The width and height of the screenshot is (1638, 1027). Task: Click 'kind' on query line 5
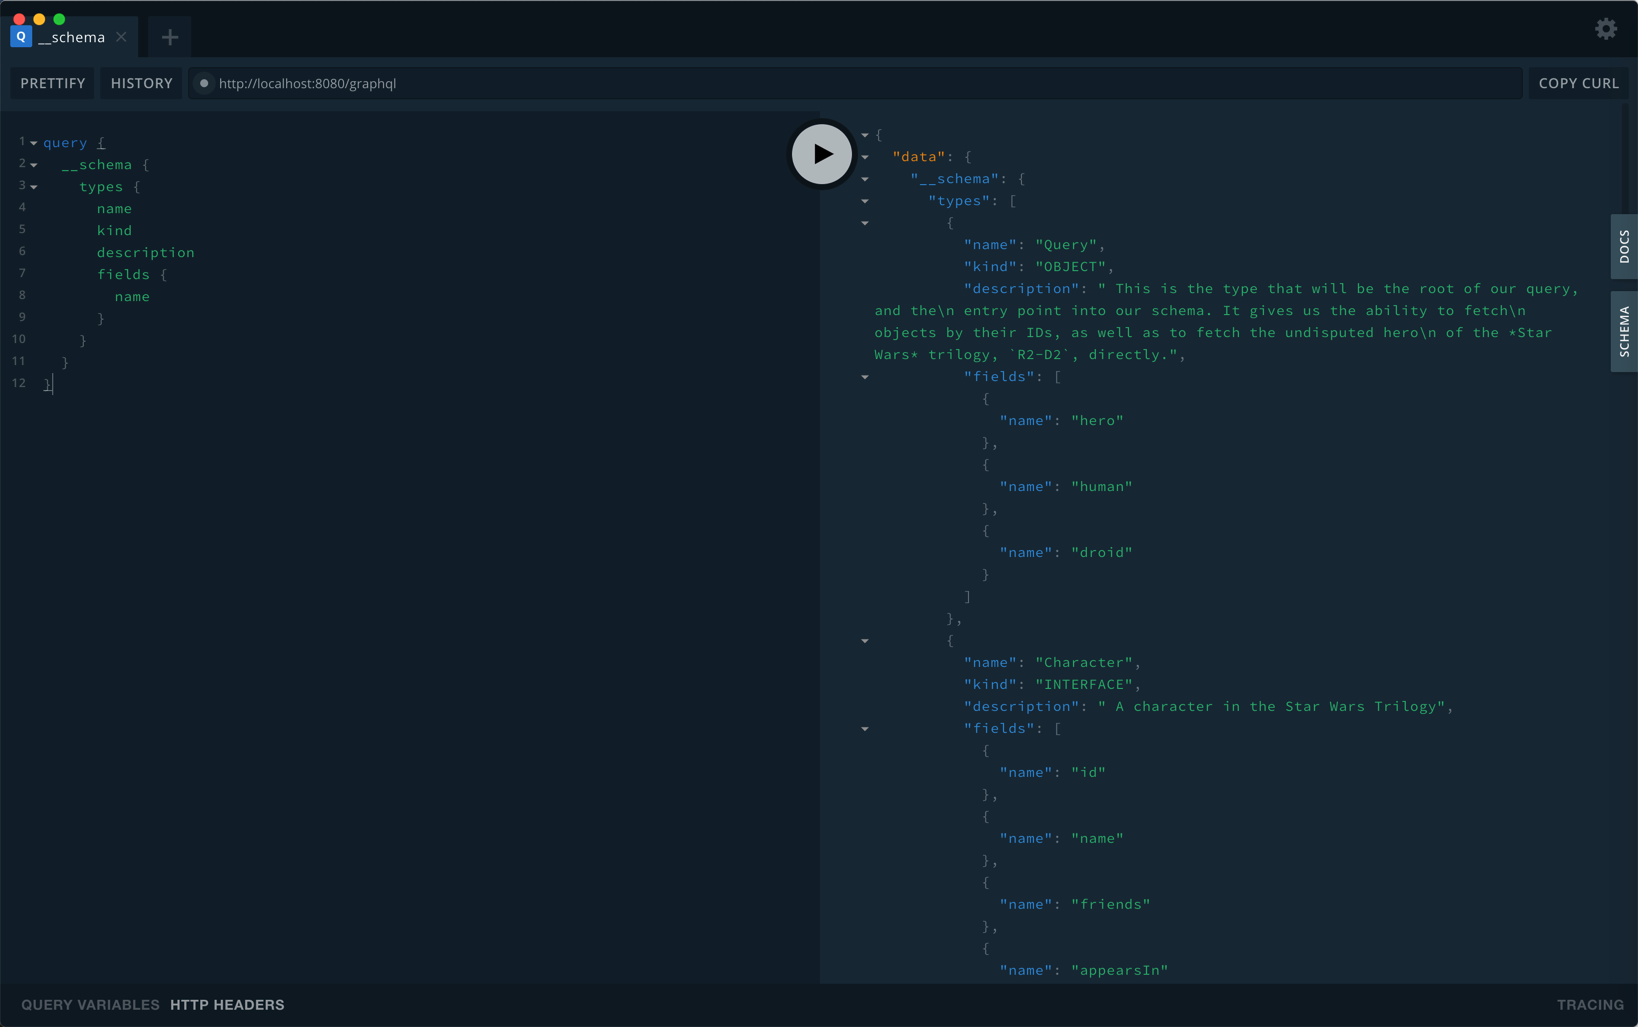point(114,231)
